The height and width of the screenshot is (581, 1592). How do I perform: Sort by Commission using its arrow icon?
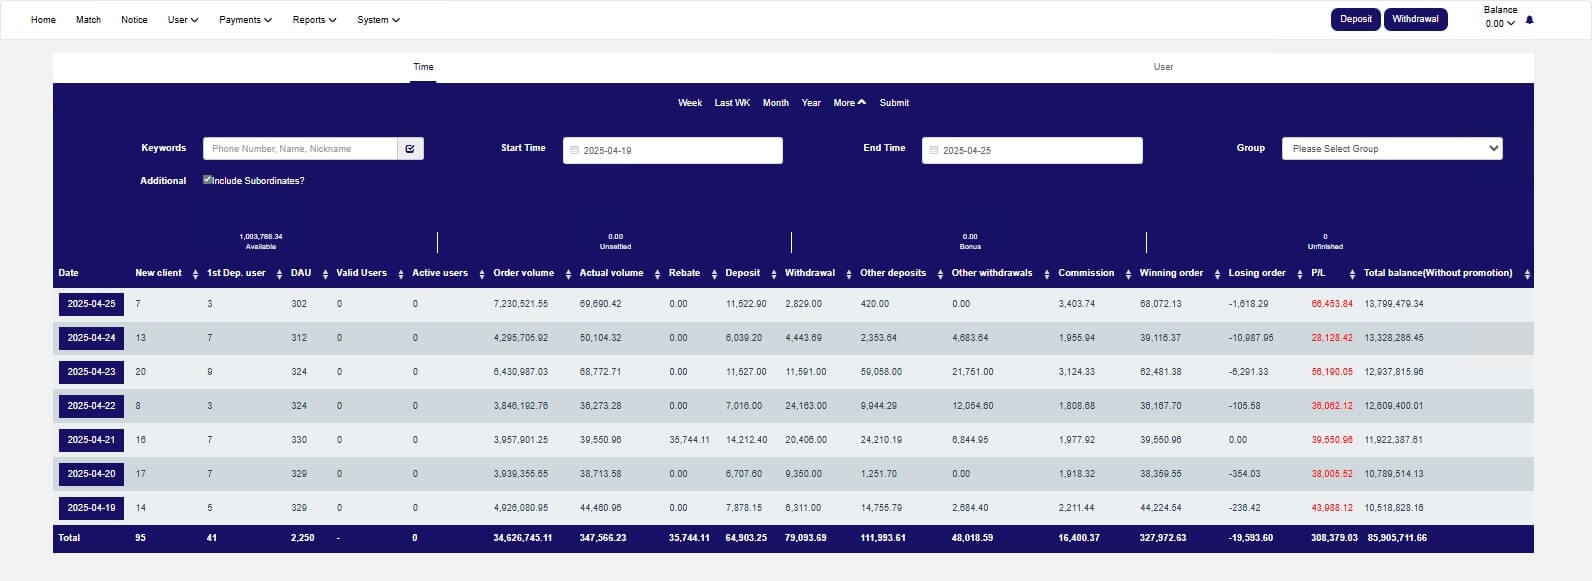[x=1128, y=274]
